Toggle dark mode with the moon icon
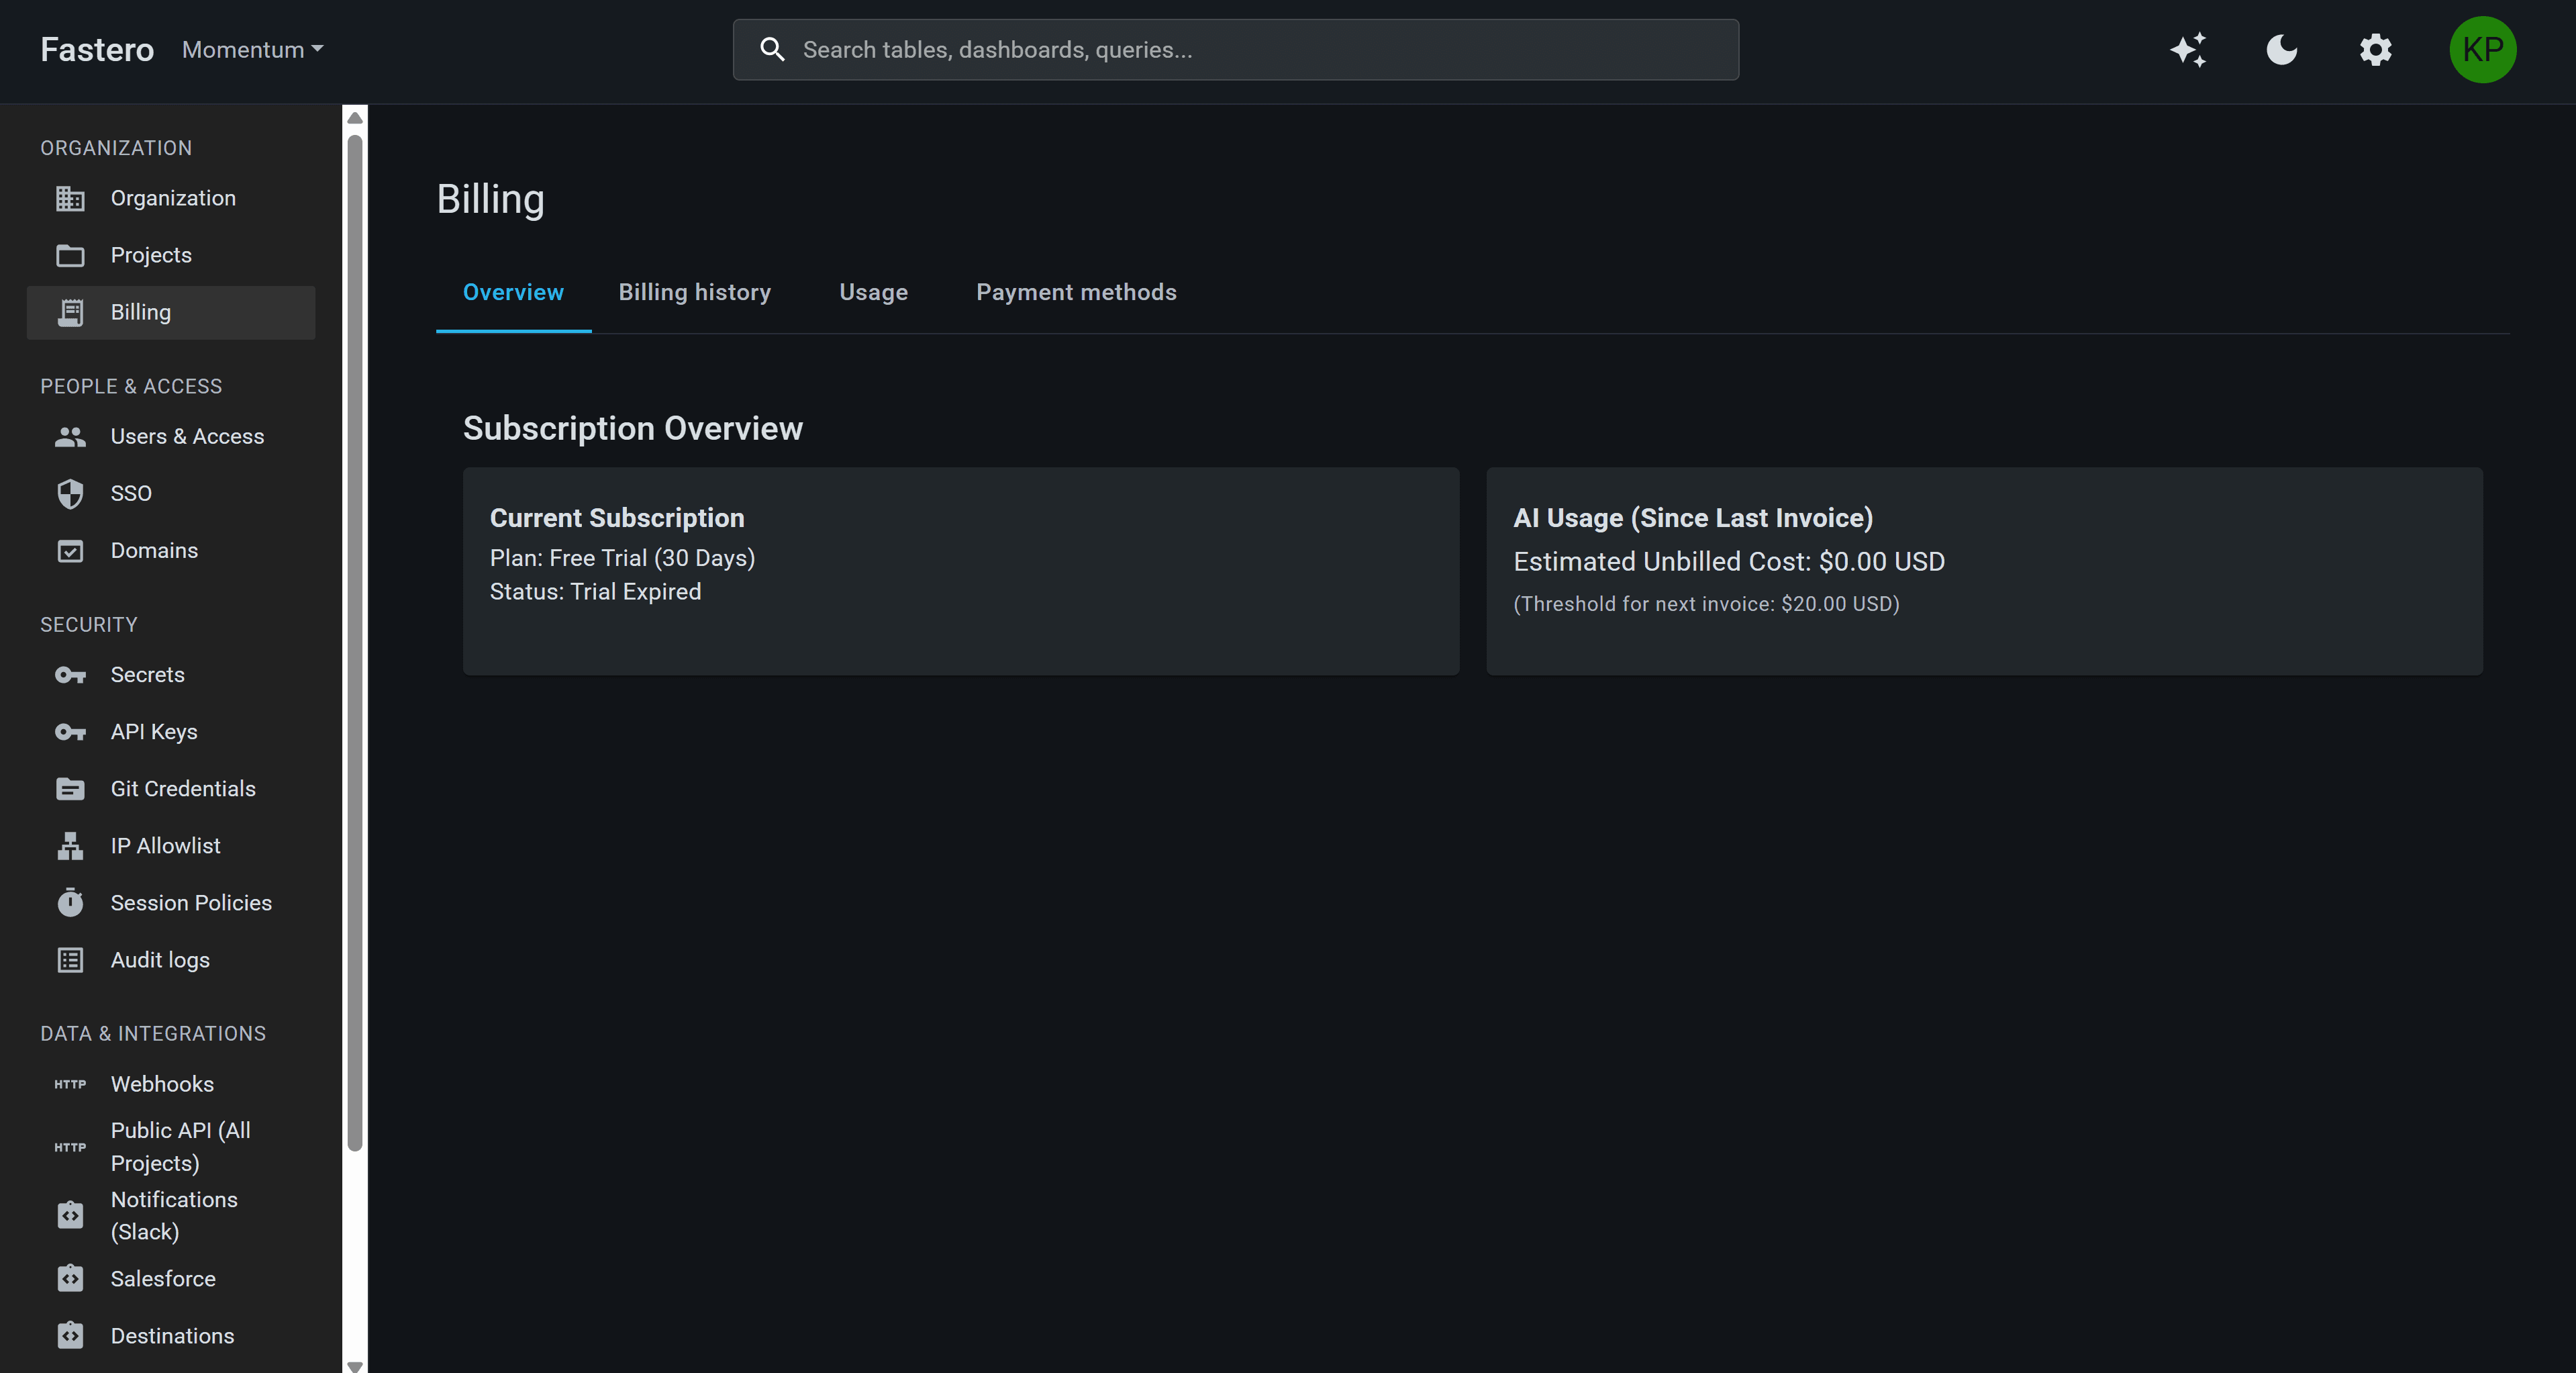2576x1373 pixels. tap(2281, 49)
